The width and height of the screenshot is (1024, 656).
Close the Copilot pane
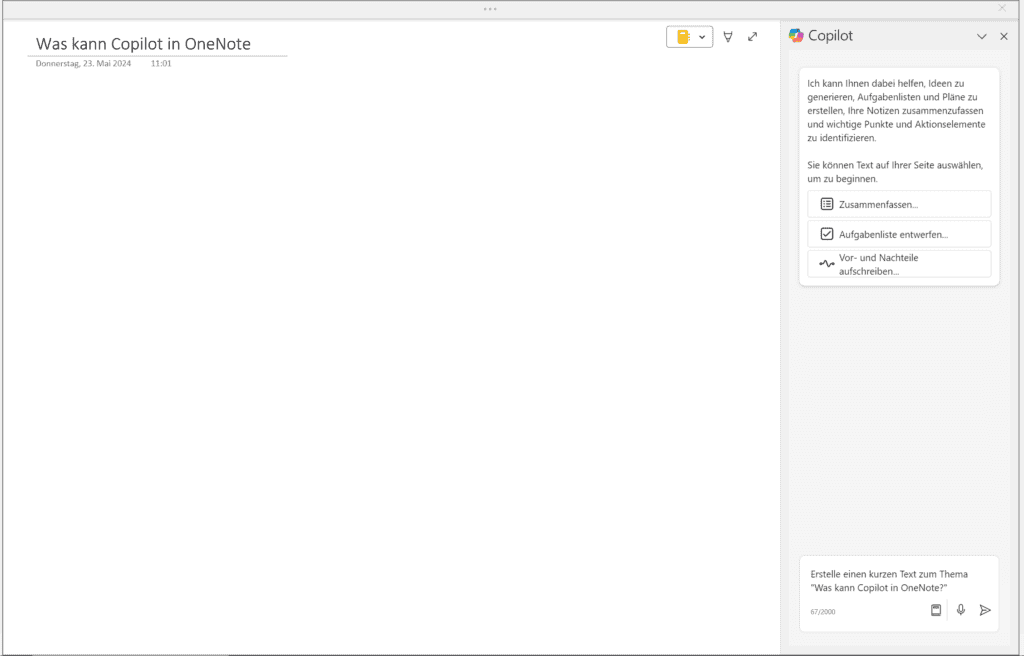[x=1004, y=37]
